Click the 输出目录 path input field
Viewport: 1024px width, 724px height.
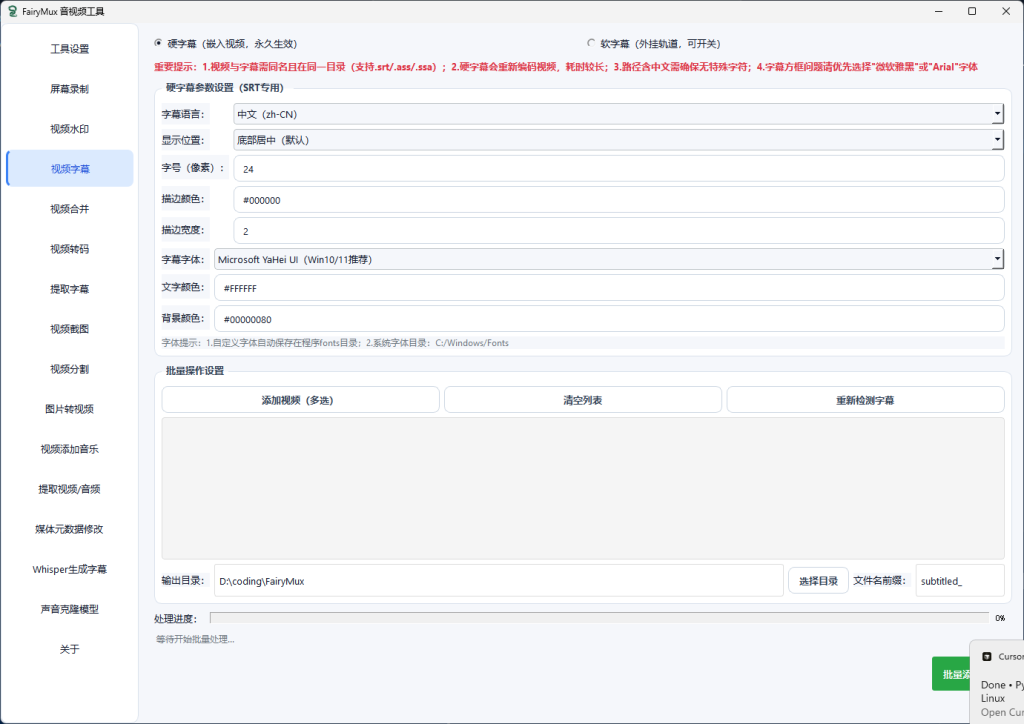click(x=498, y=580)
